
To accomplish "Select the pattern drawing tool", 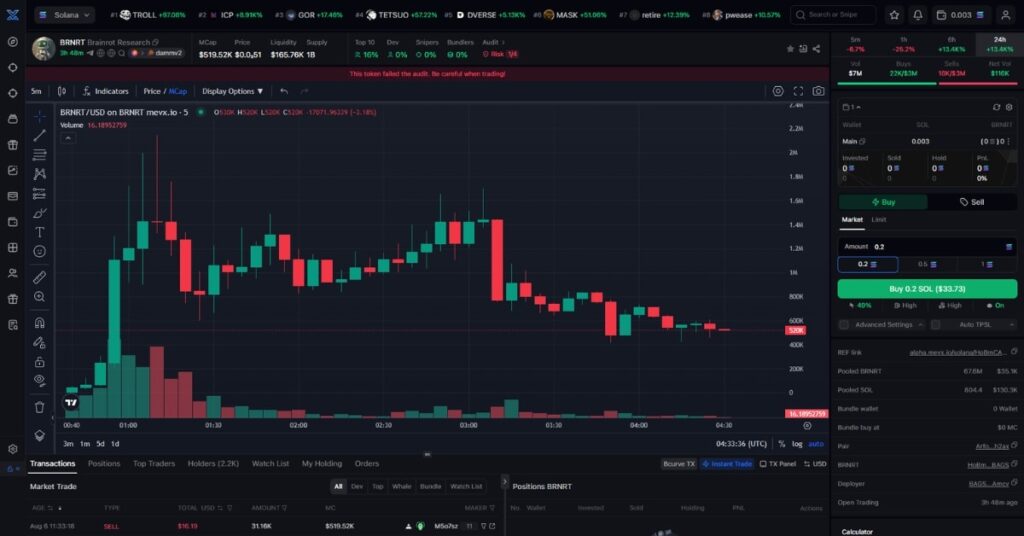I will (x=39, y=174).
